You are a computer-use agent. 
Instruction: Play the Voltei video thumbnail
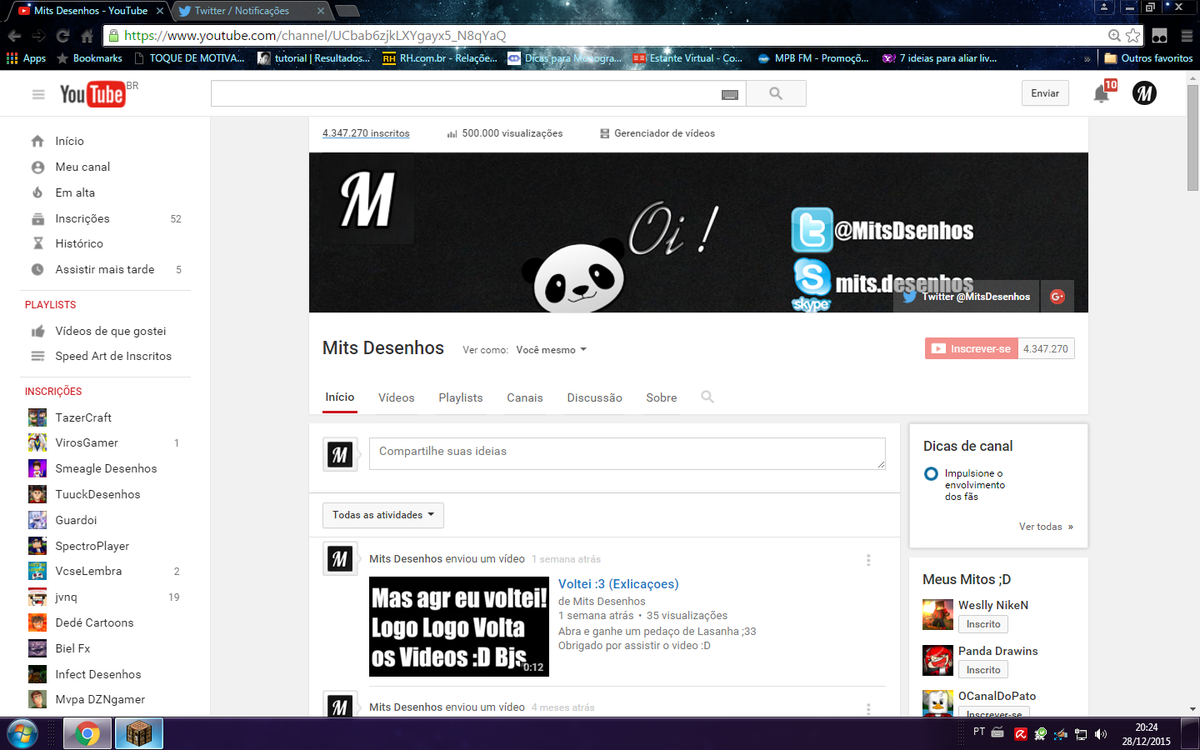point(459,626)
